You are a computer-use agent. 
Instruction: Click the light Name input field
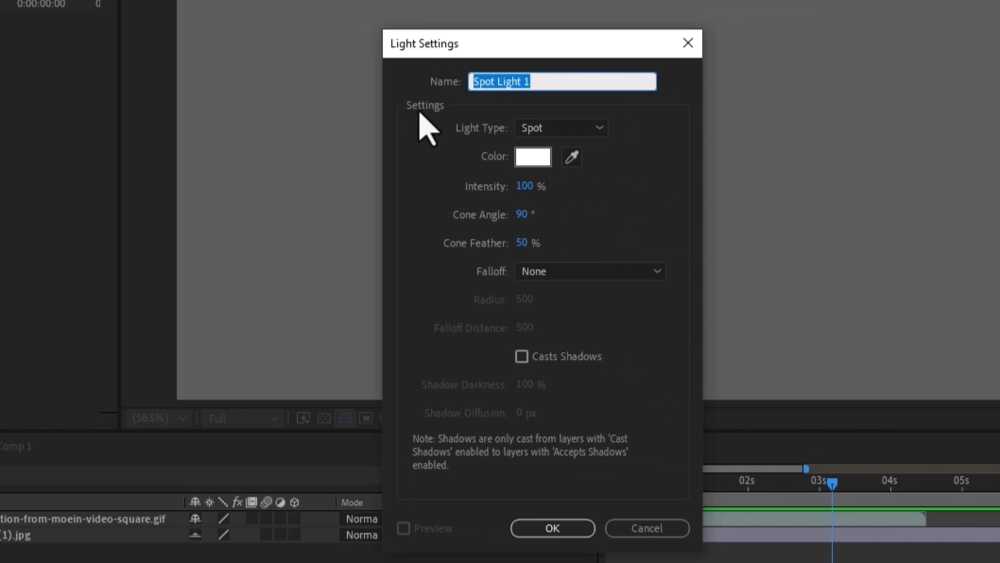click(562, 82)
